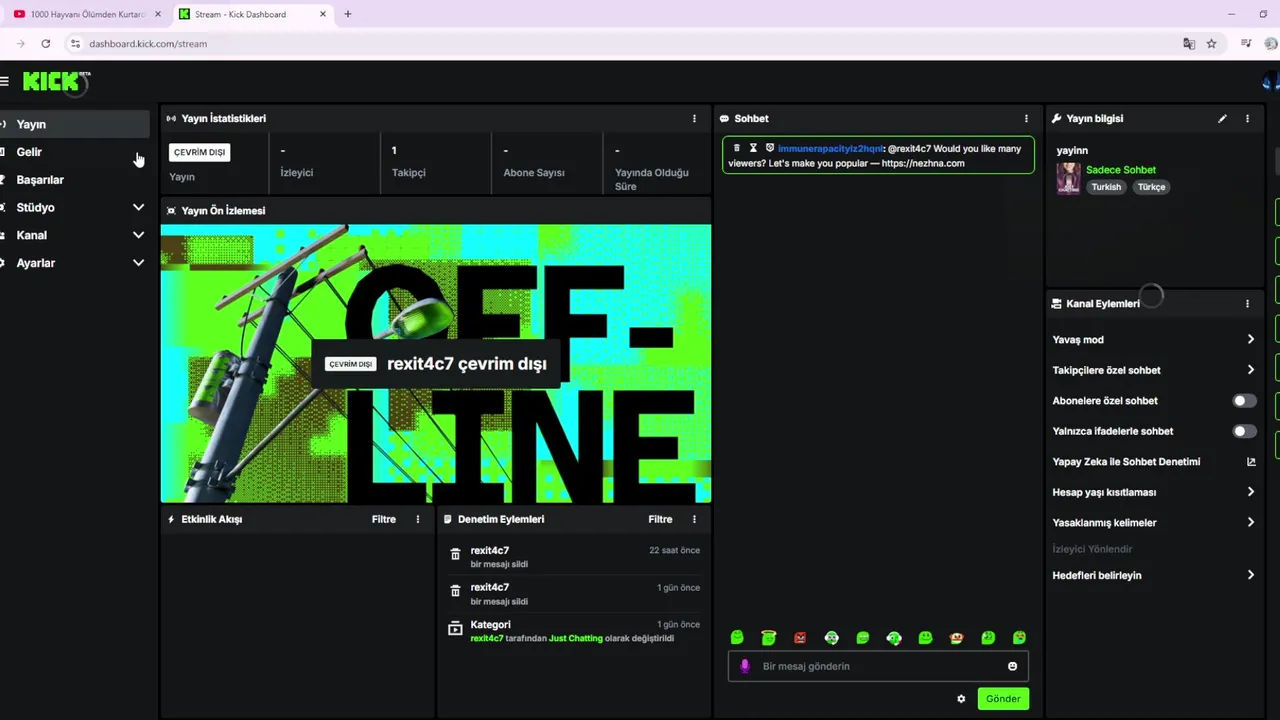
Task: Click Chrome translate page icon
Action: [x=1188, y=44]
